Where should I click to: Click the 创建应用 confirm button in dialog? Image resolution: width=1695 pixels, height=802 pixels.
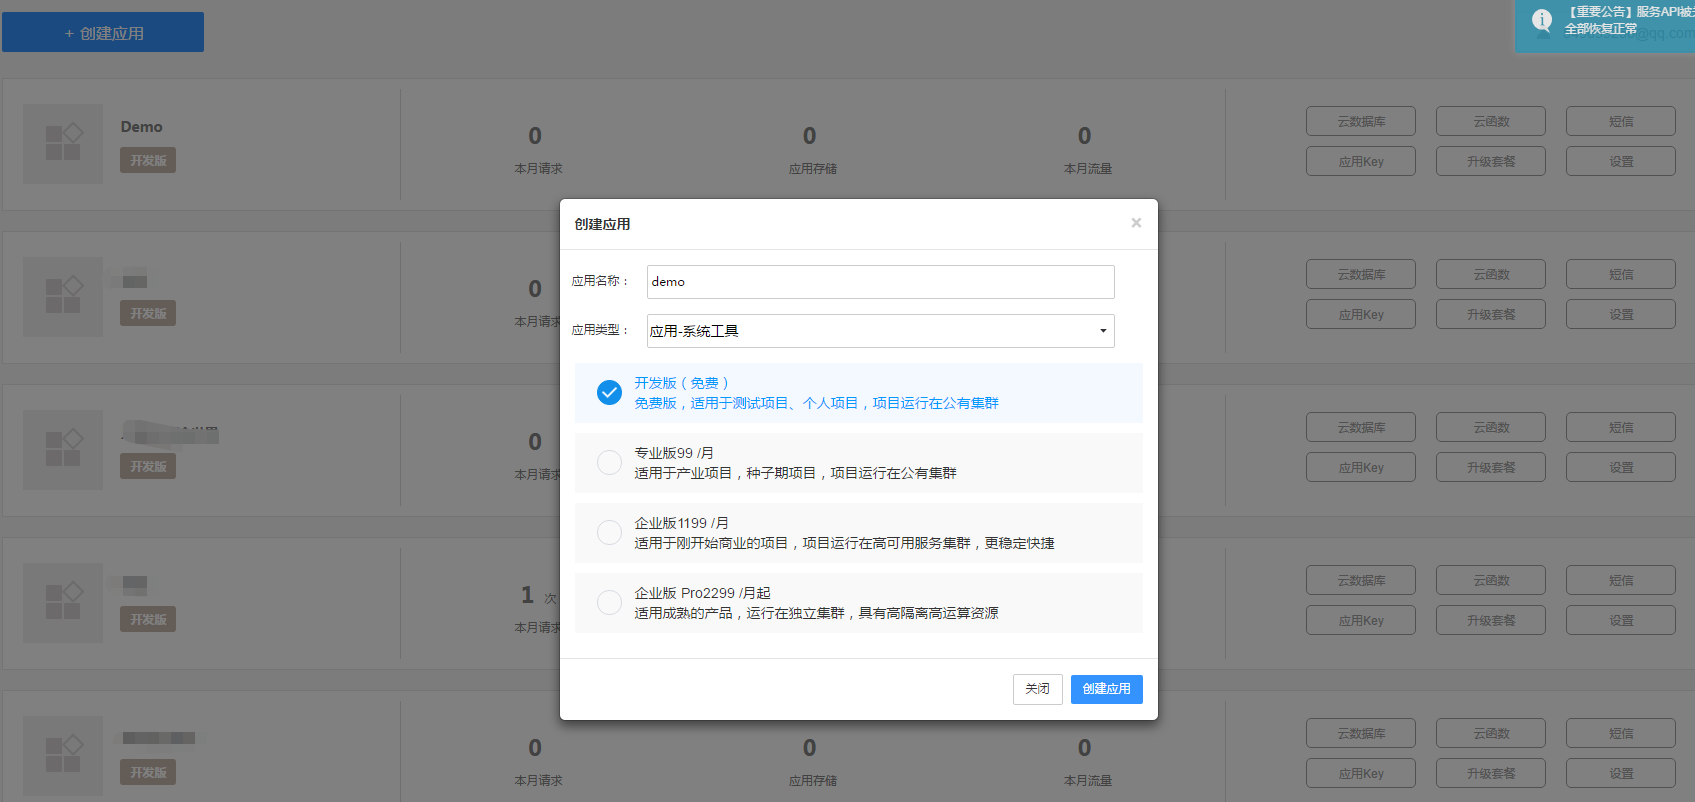[1106, 689]
